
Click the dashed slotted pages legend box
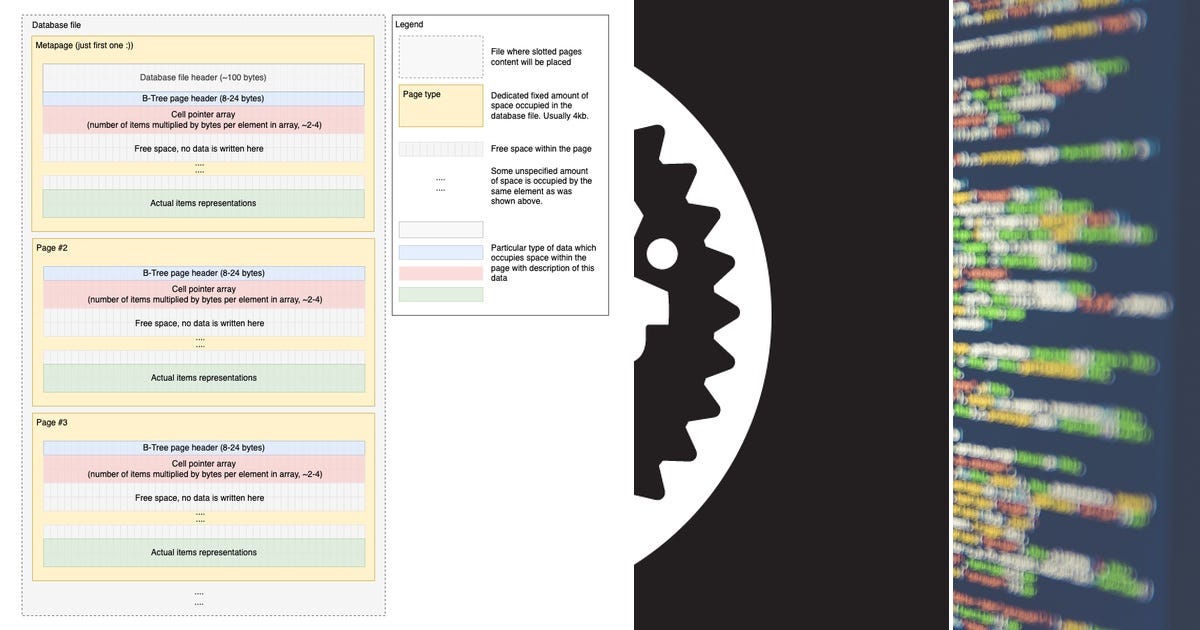(x=440, y=55)
